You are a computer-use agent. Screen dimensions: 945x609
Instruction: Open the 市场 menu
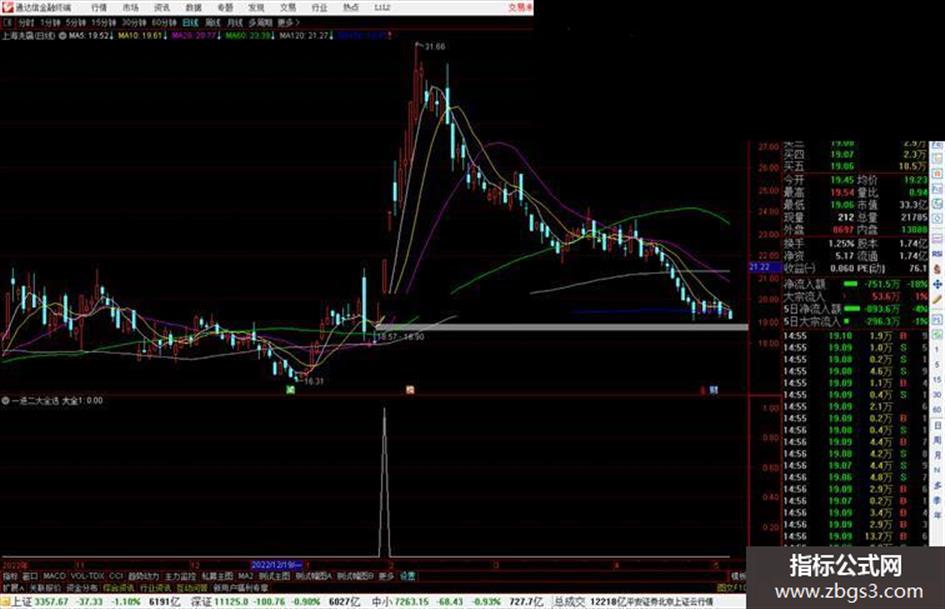pyautogui.click(x=130, y=7)
